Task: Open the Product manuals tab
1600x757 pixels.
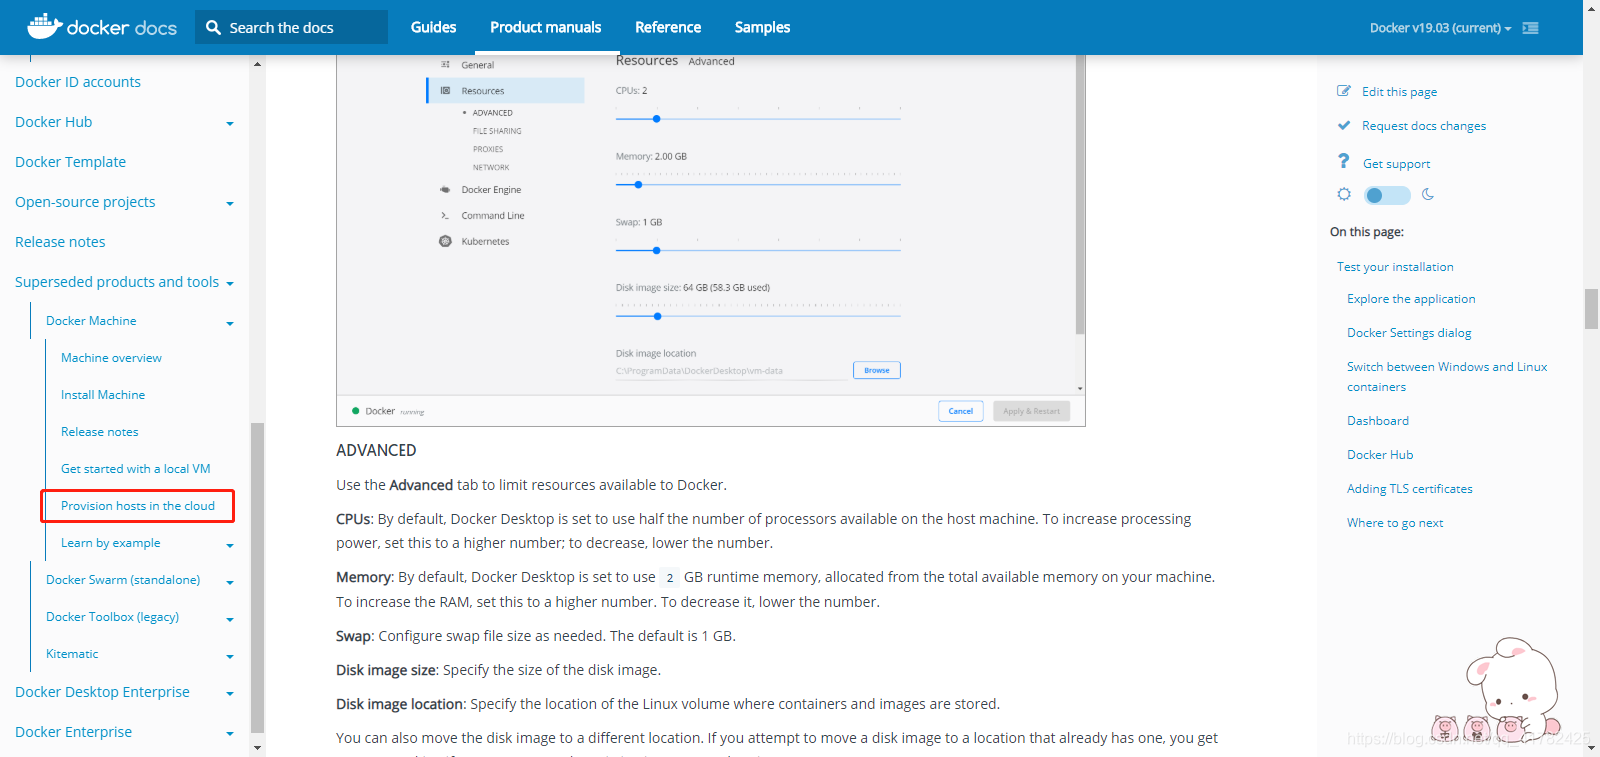Action: tap(545, 27)
